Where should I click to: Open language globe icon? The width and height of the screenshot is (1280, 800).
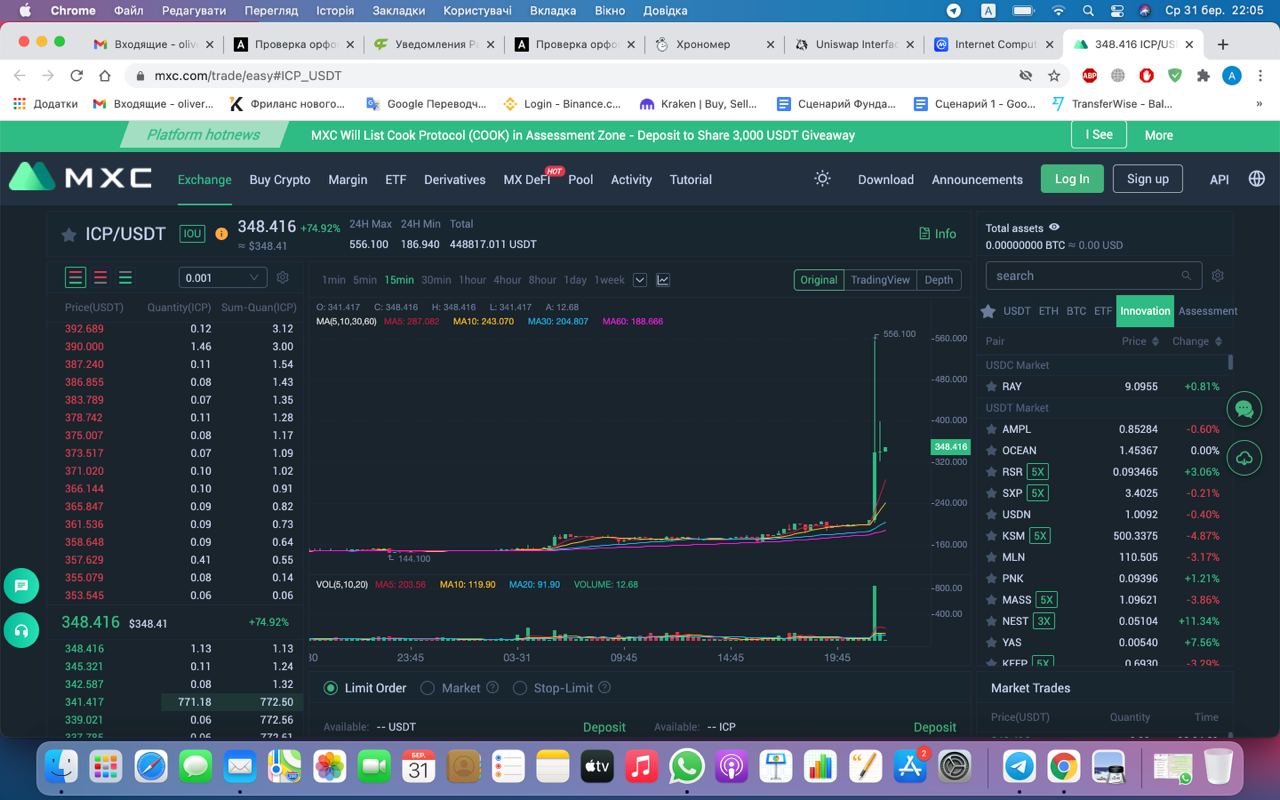pyautogui.click(x=1257, y=178)
